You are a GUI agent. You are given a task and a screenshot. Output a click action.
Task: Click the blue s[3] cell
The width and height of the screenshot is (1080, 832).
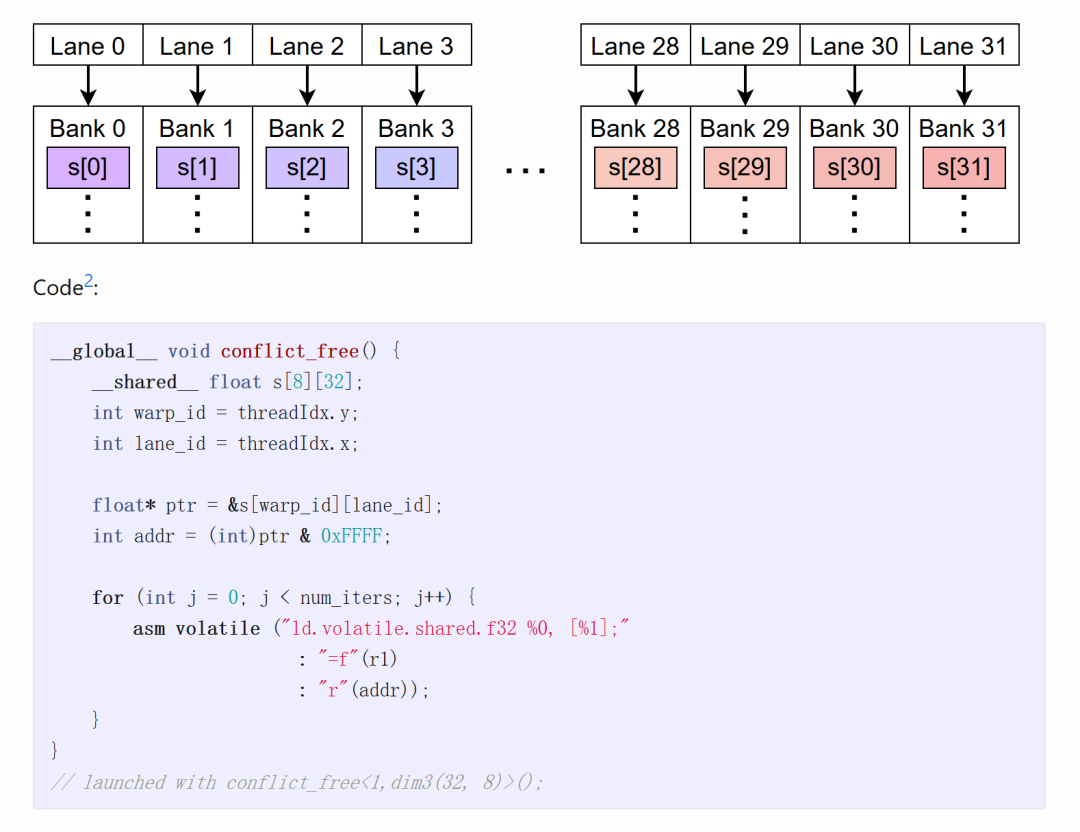[x=416, y=168]
